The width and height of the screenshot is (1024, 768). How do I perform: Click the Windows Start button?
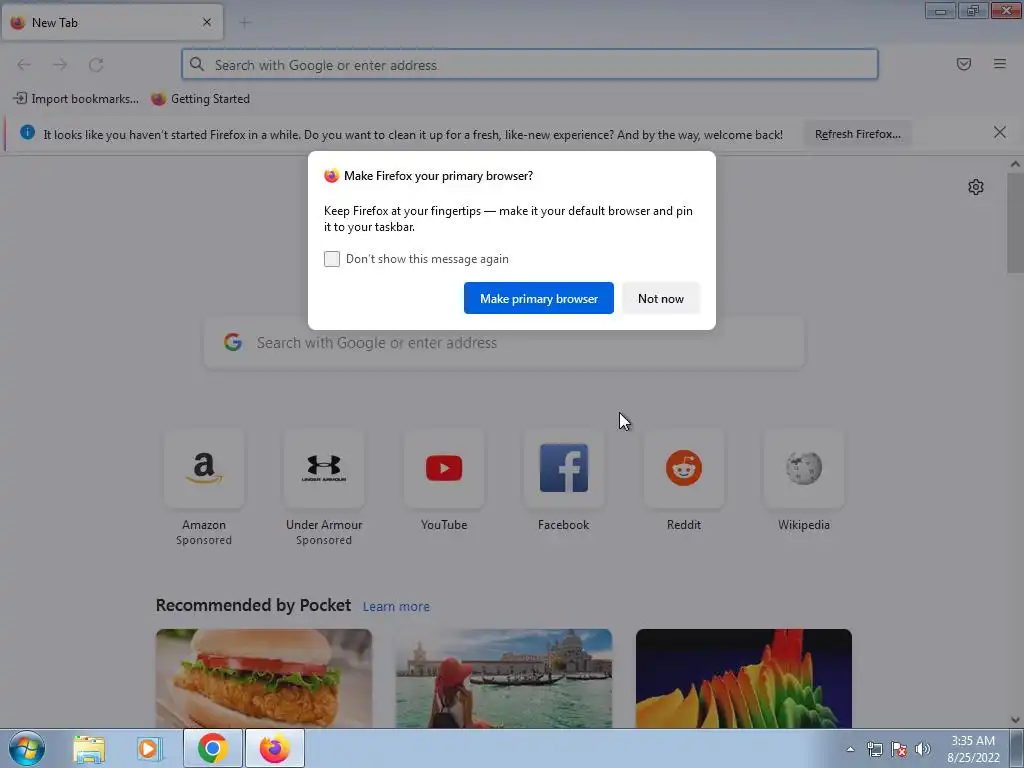27,748
